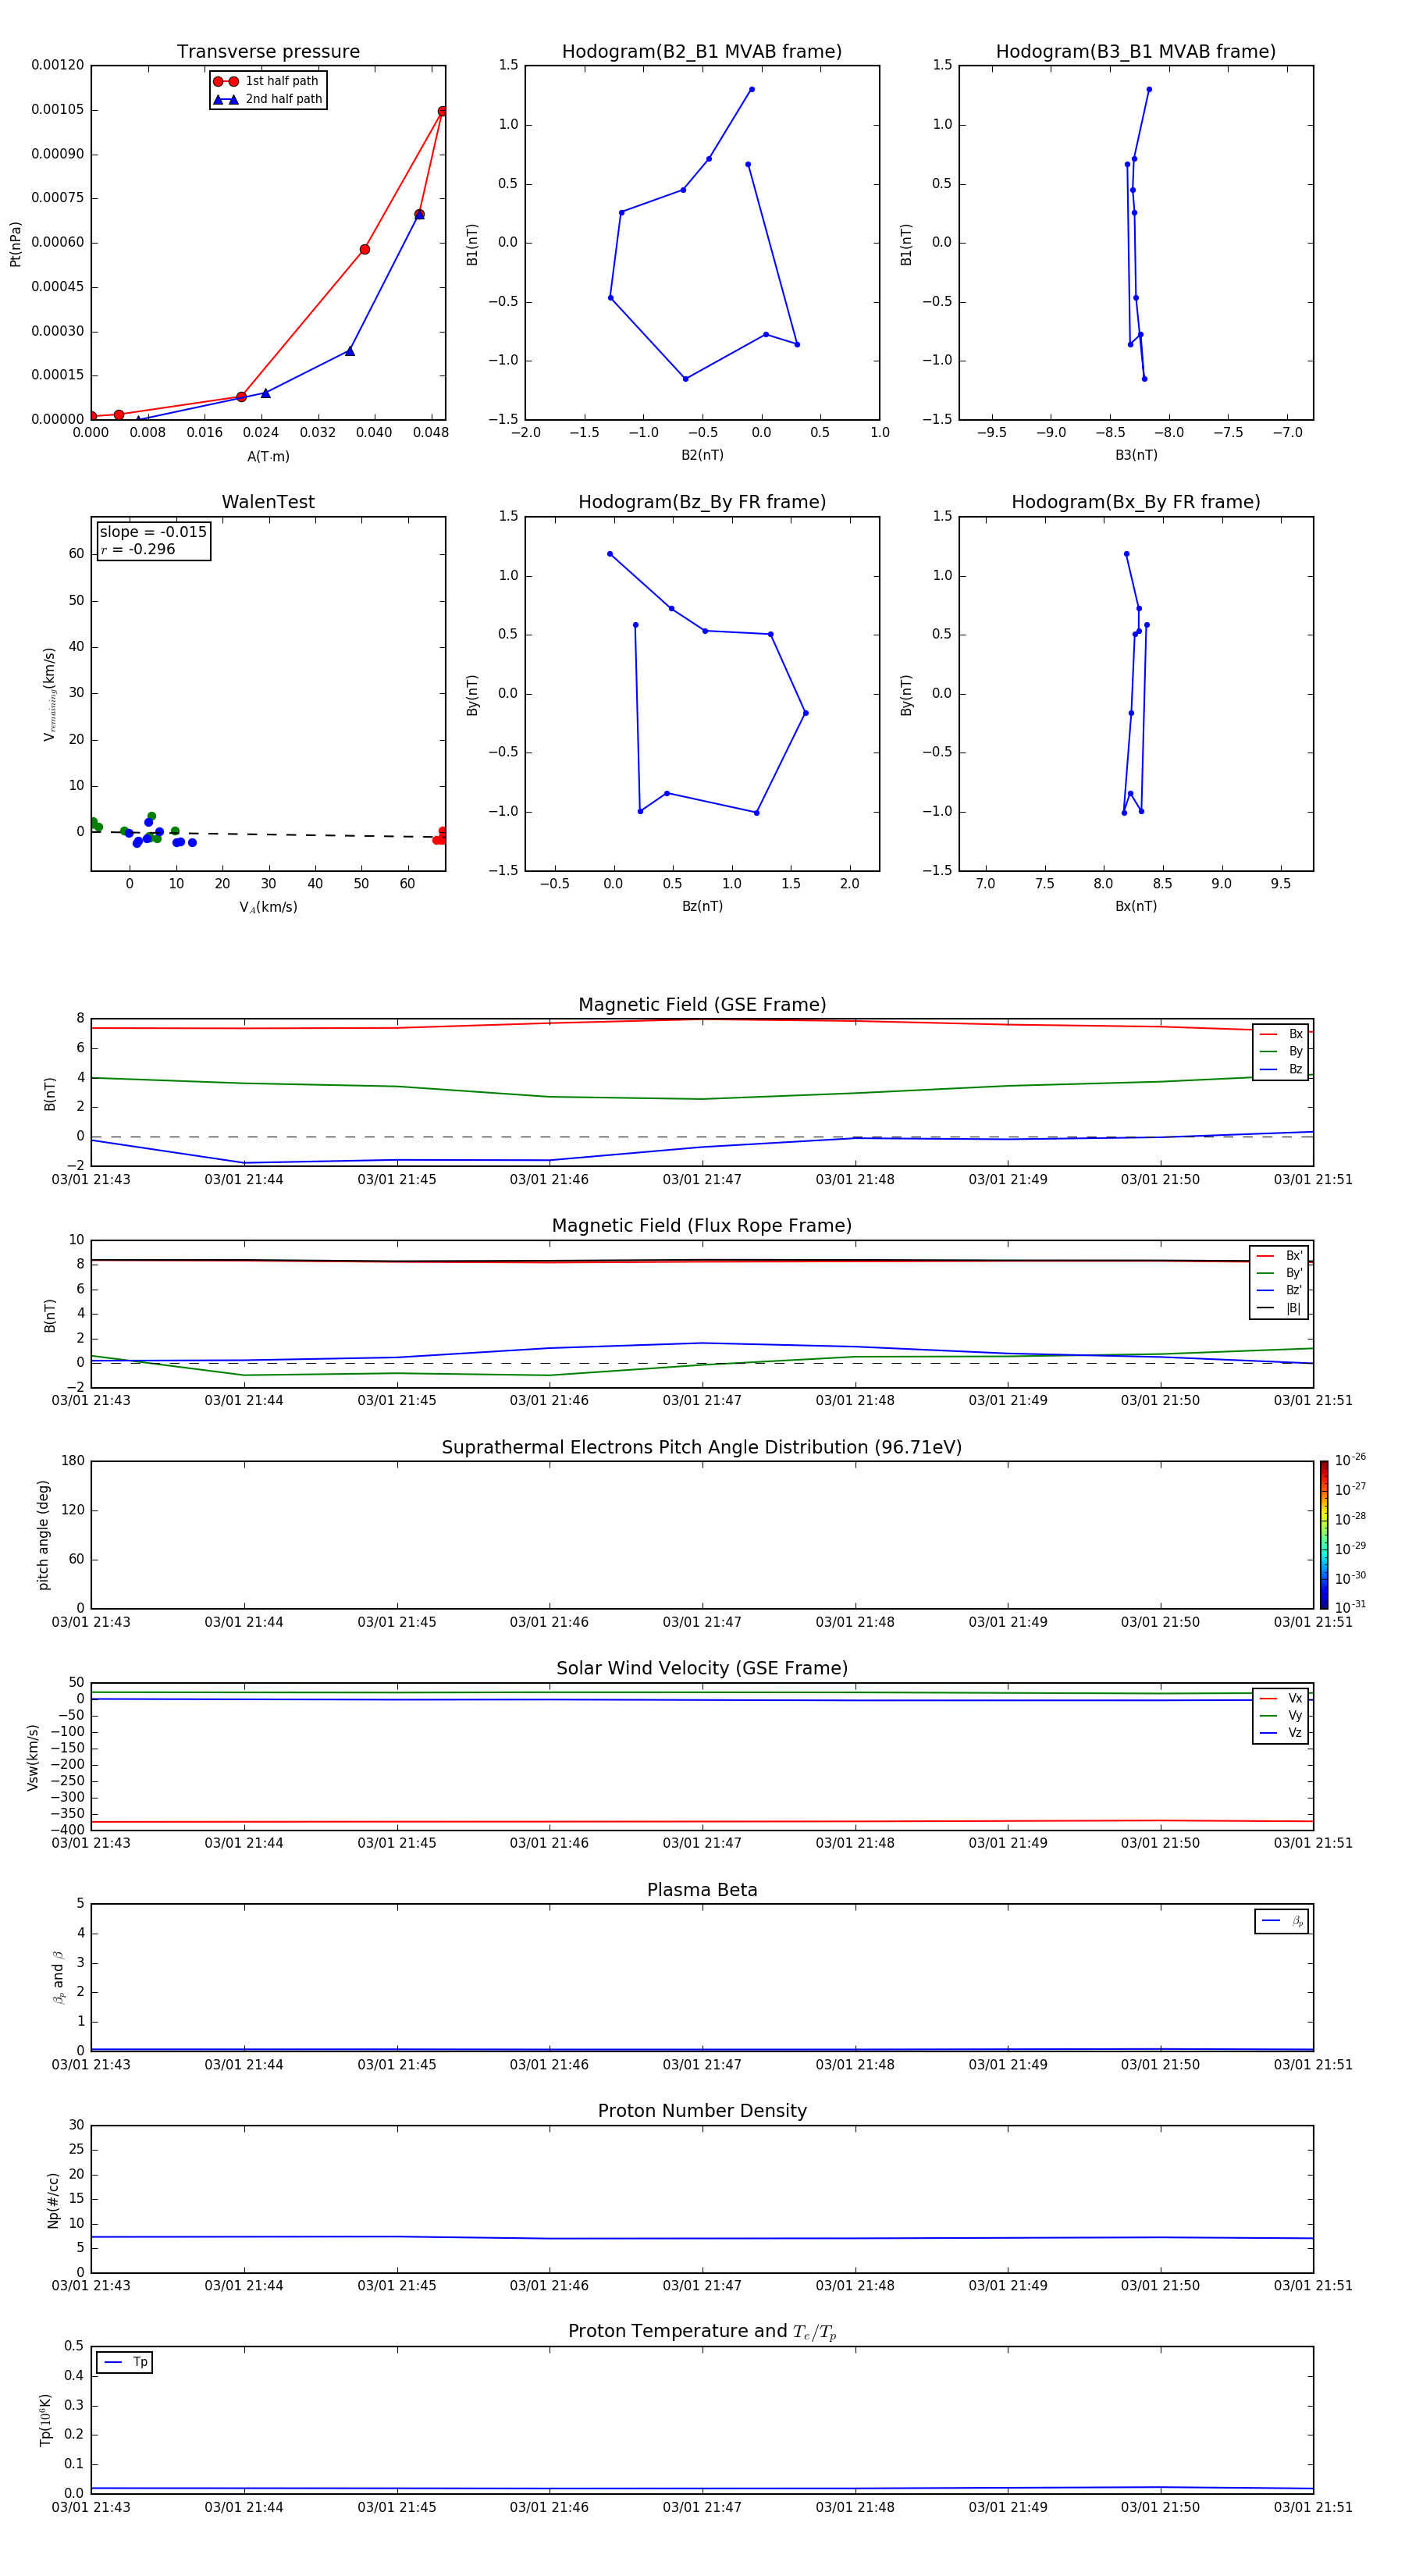Click the 'Magnetic Field (GSE Frame)' title

[702, 1005]
